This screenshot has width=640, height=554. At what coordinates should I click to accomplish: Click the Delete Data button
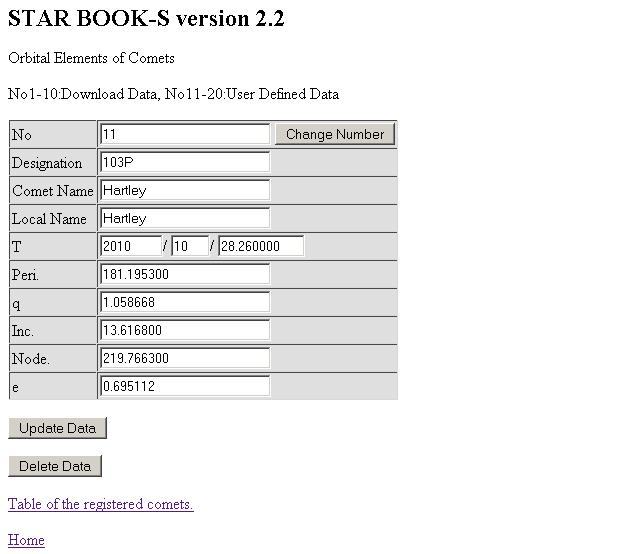pos(55,466)
